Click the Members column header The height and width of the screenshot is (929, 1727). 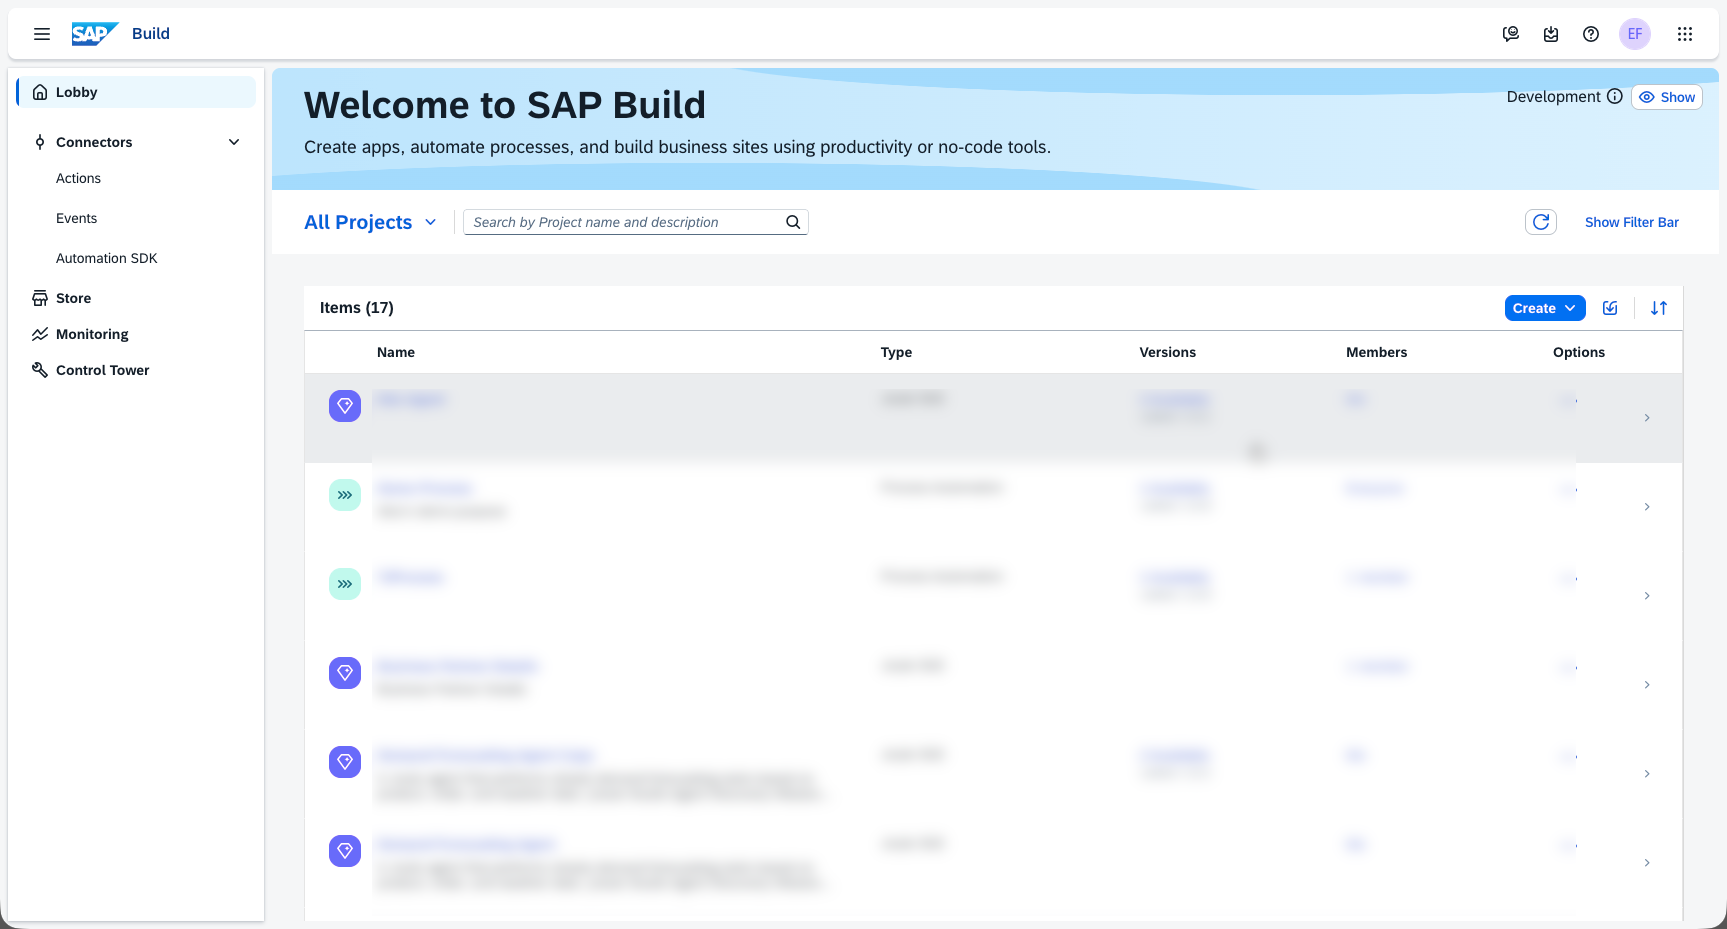[x=1376, y=352]
